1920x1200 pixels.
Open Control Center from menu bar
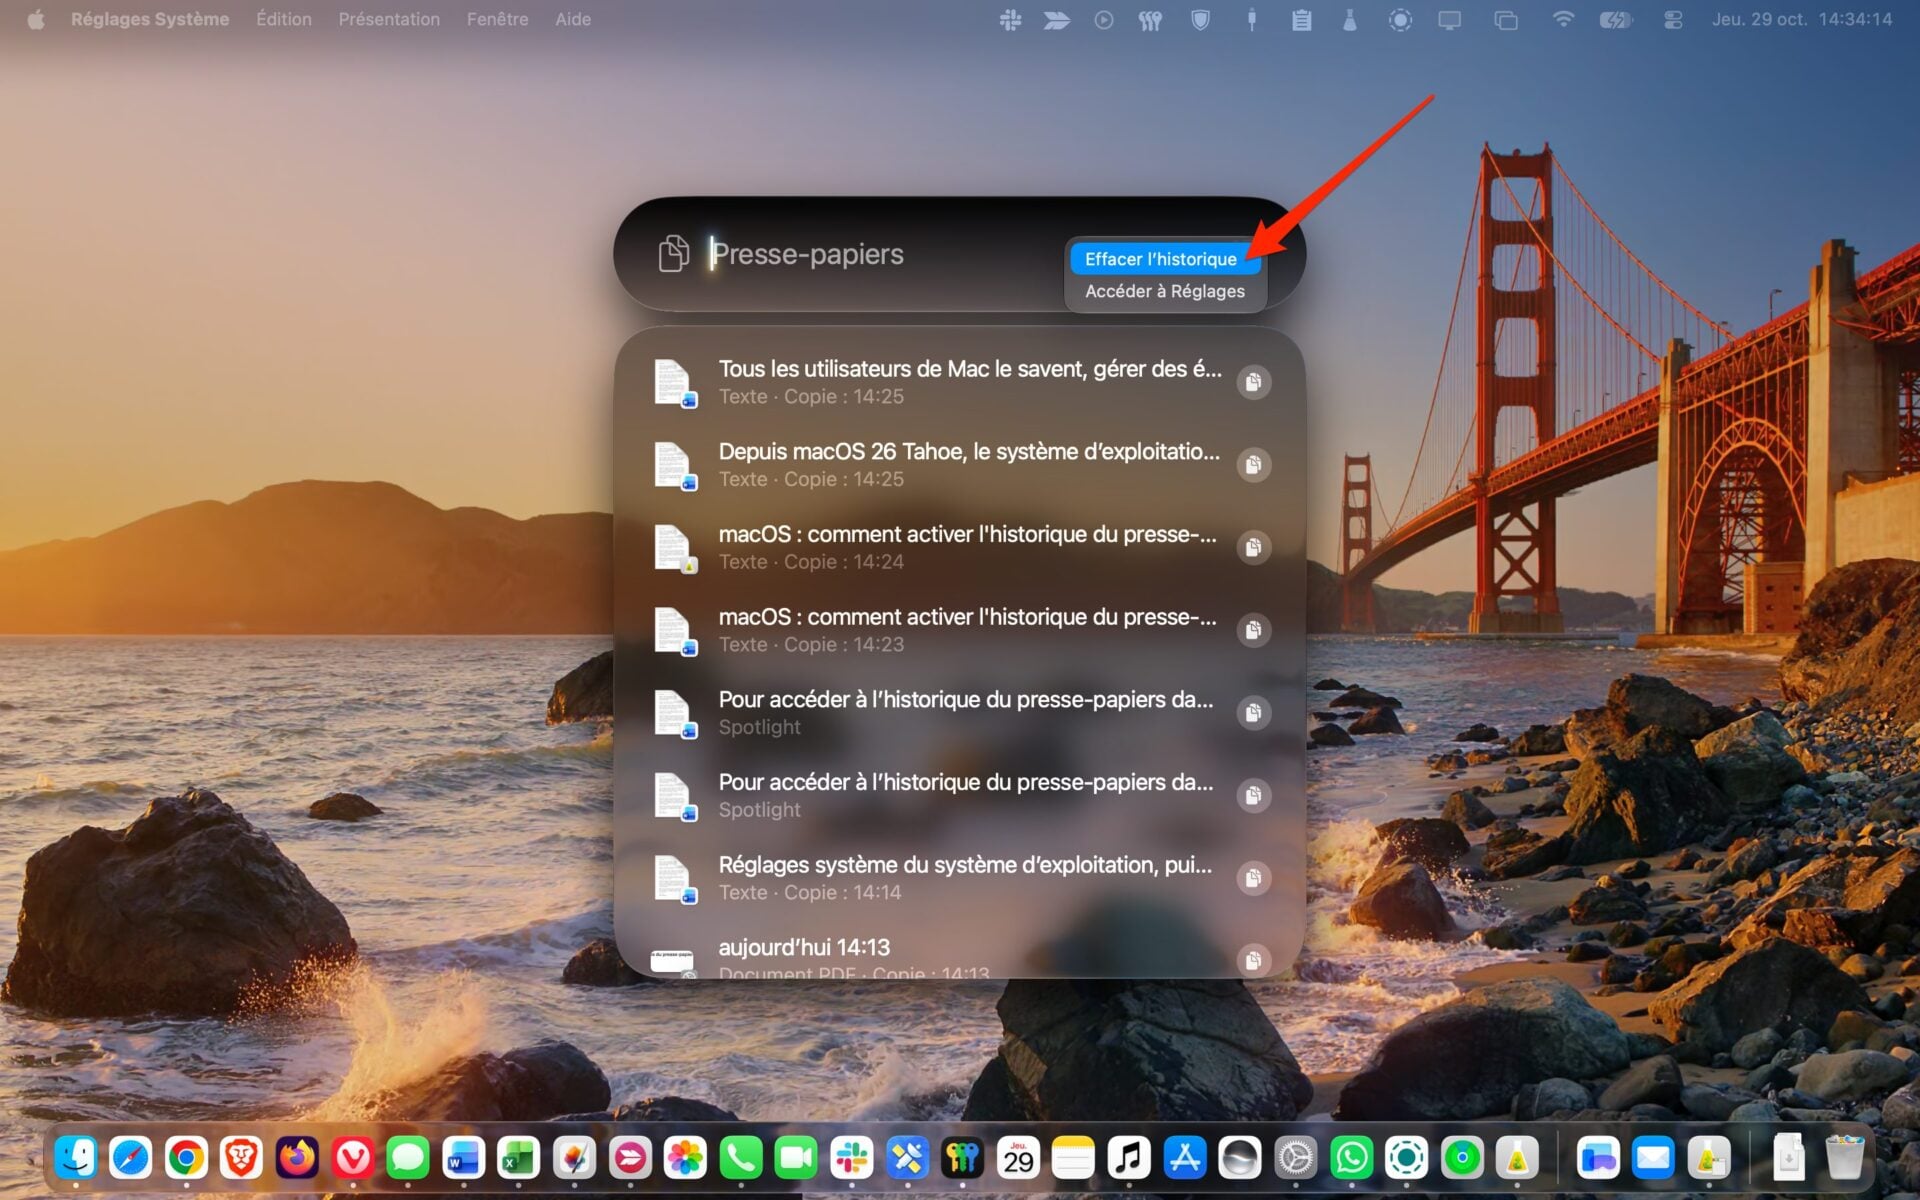tap(1673, 19)
